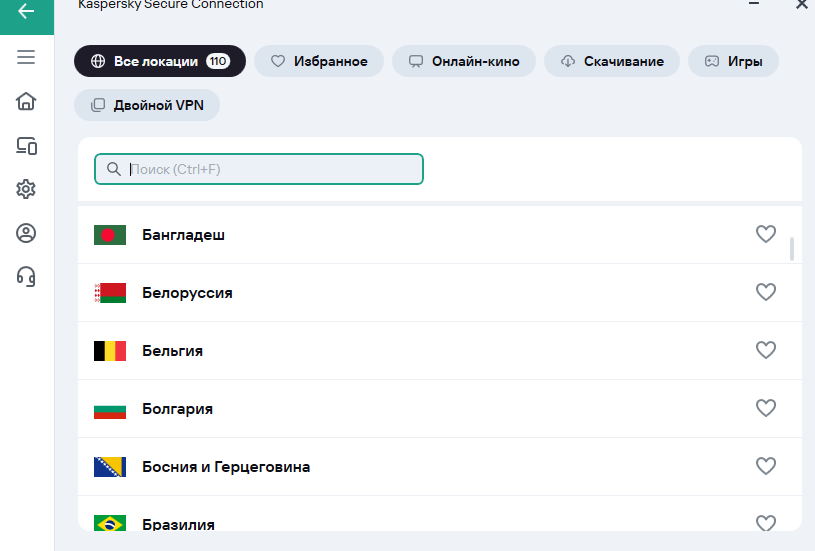
Task: Select the Двойной VPN tab
Action: 147,105
